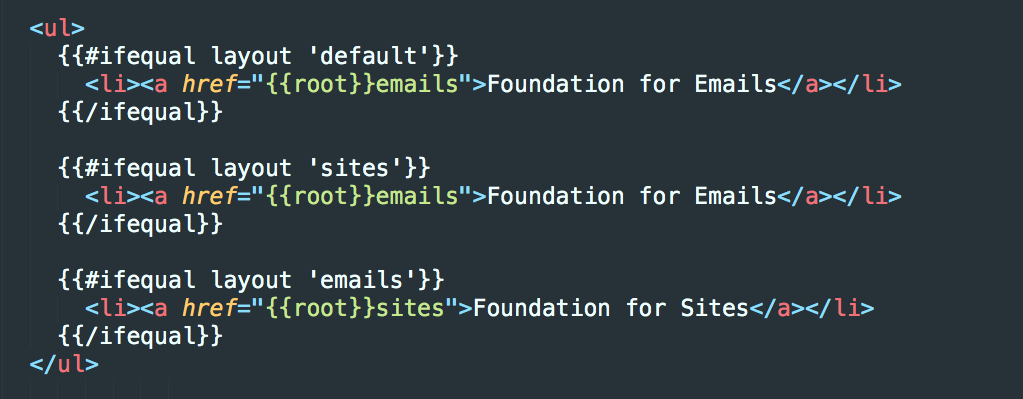Click the li tag opening the Sites item
Image resolution: width=1023 pixels, height=399 pixels.
pyautogui.click(x=112, y=309)
